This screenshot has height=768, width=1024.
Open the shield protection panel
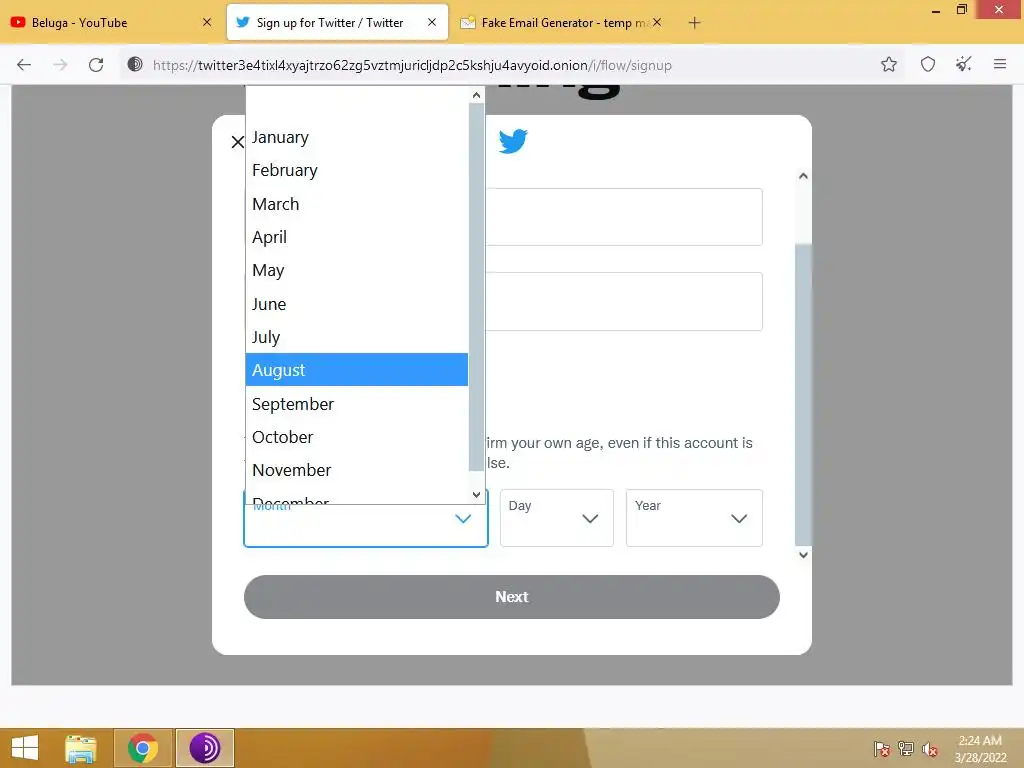[x=927, y=64]
